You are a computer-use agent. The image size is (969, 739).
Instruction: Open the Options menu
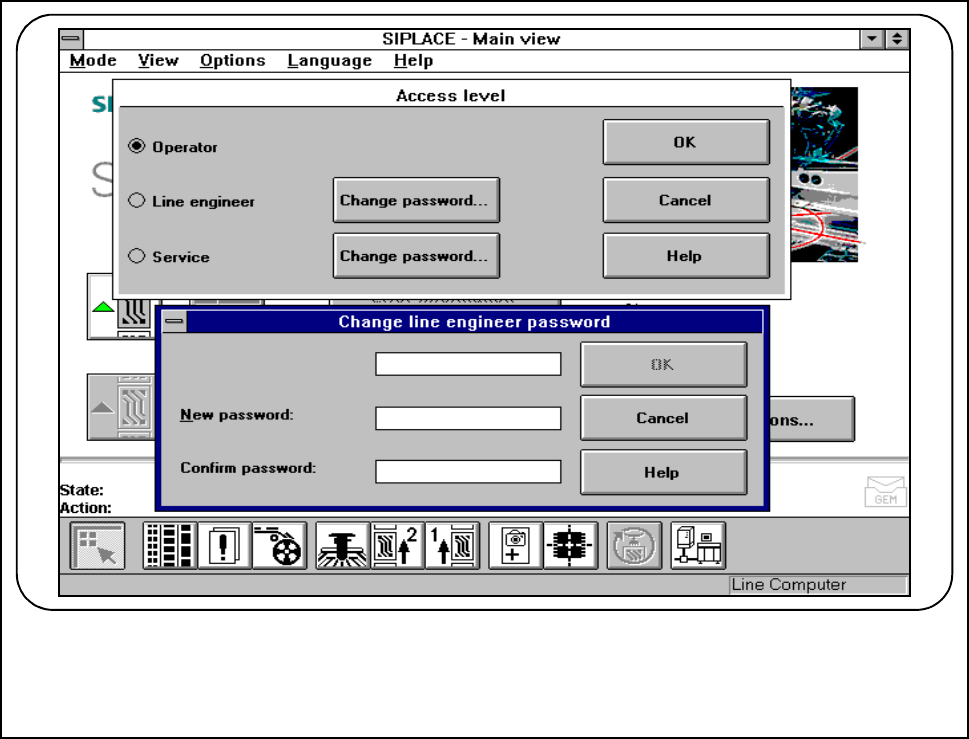[x=232, y=61]
